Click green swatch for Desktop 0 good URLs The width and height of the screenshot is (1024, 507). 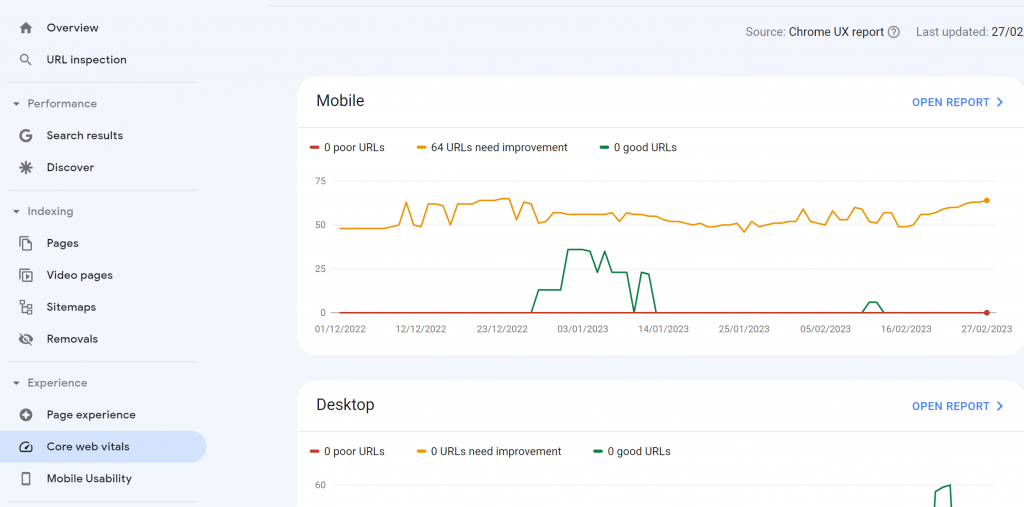point(598,451)
